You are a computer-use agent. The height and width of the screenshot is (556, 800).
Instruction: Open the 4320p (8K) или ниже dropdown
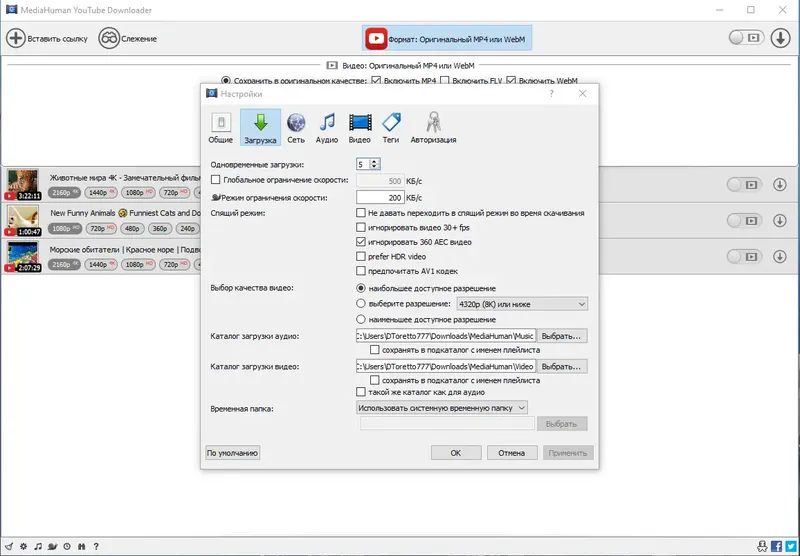click(x=522, y=304)
